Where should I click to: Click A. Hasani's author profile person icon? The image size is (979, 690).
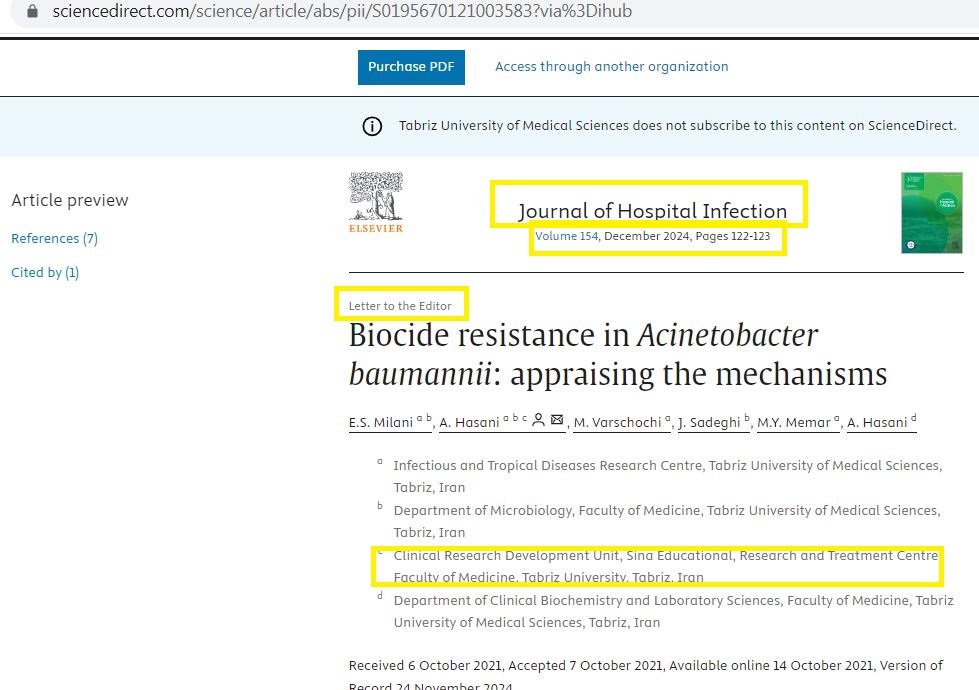538,421
